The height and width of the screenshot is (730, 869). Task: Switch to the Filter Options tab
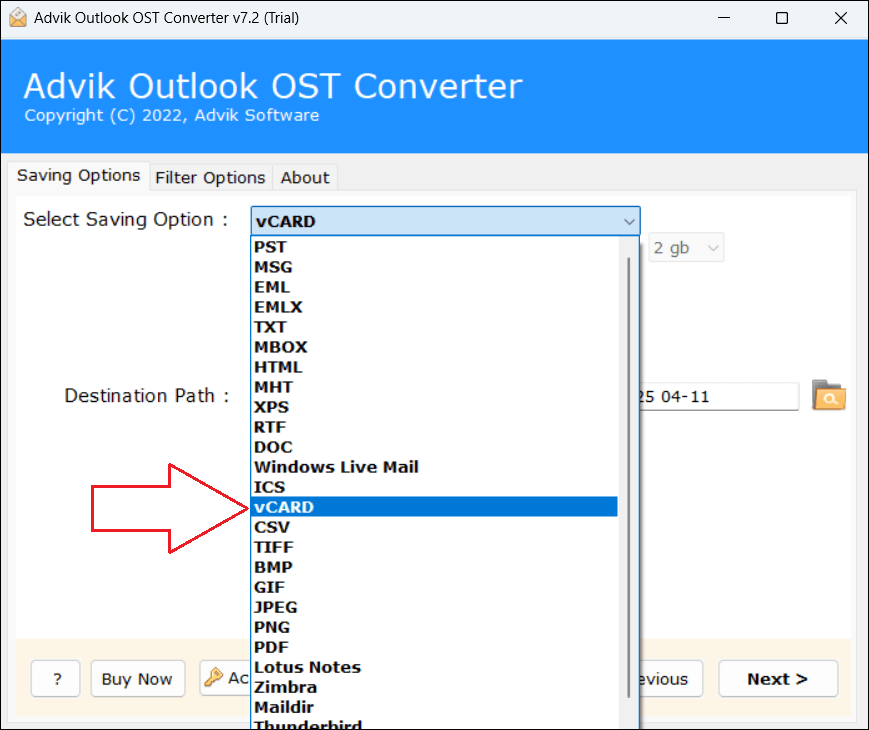pos(210,178)
